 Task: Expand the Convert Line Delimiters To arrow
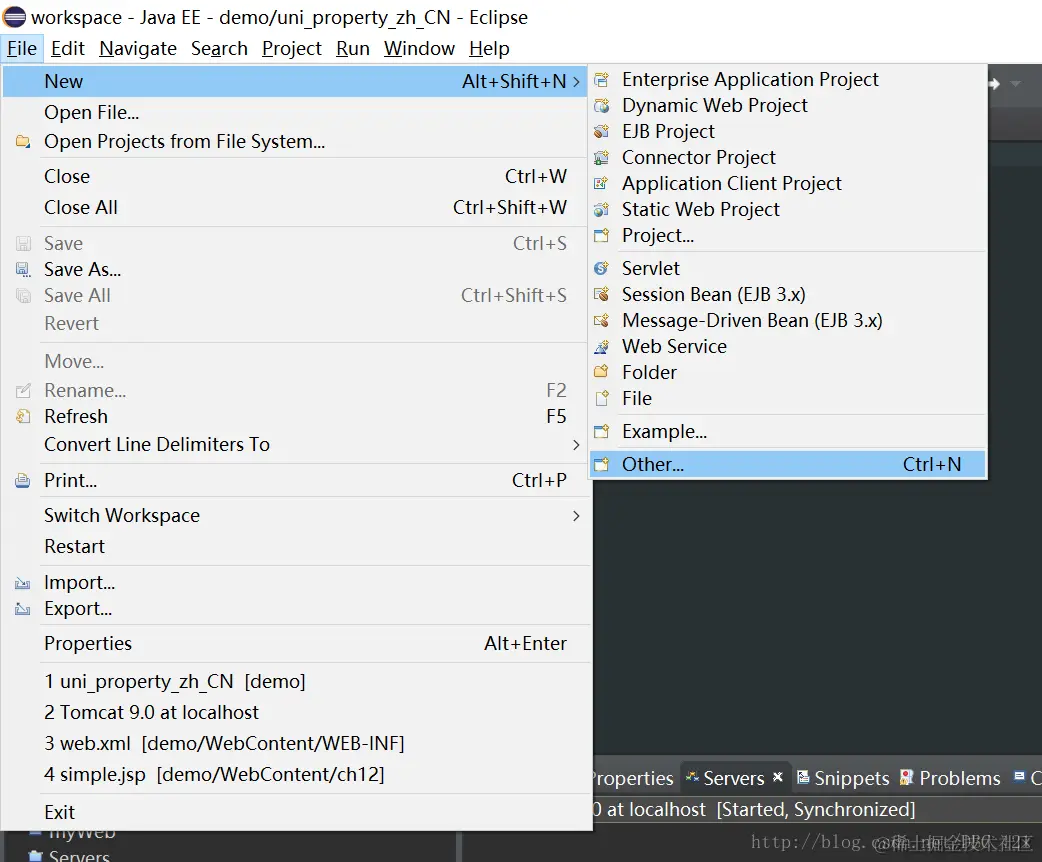pyautogui.click(x=576, y=445)
